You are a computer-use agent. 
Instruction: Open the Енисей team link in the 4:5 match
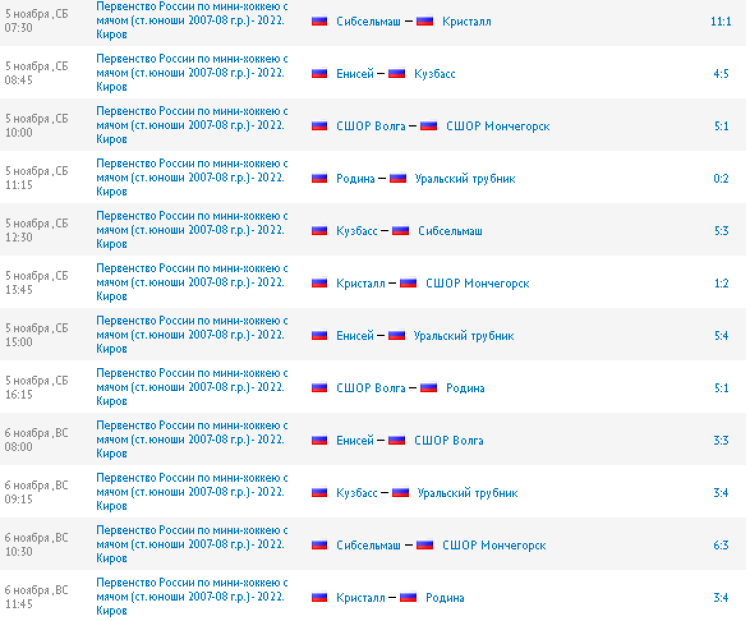click(355, 74)
